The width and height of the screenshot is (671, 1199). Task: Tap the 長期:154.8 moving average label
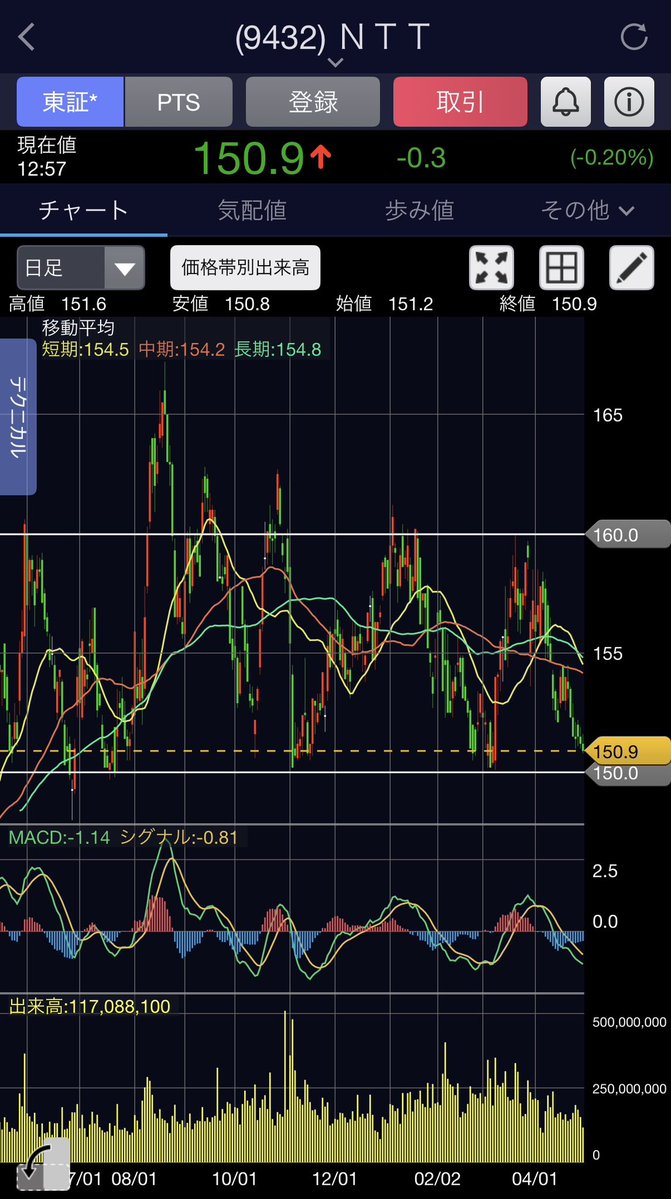(x=278, y=349)
